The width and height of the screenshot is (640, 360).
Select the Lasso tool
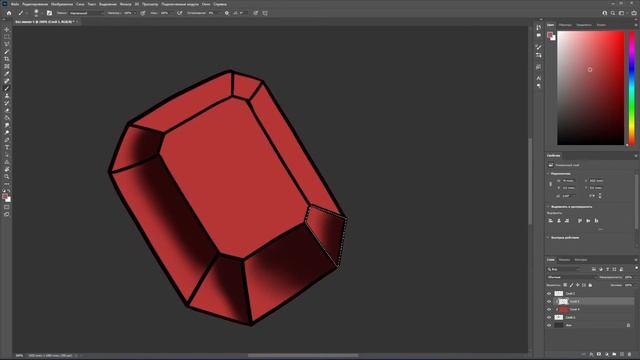point(7,44)
